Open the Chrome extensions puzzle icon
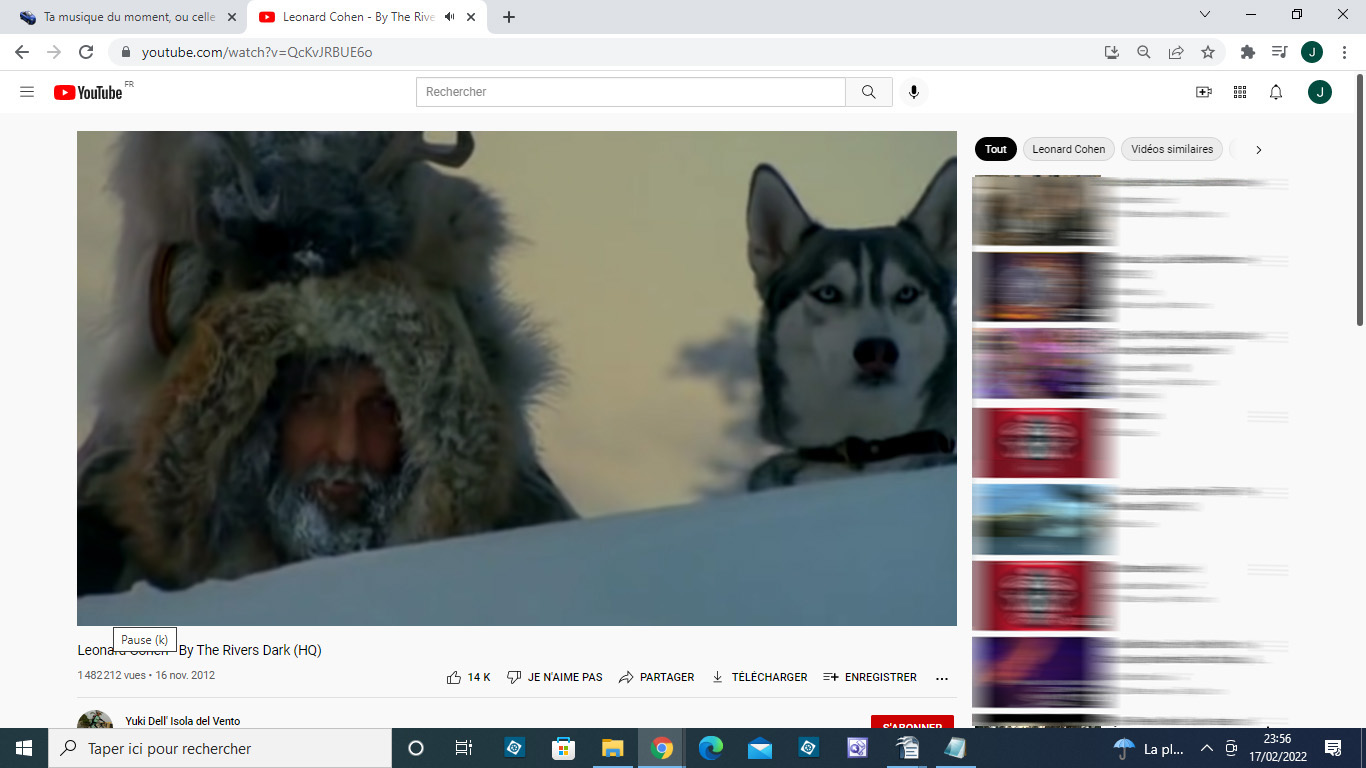The width and height of the screenshot is (1366, 768). coord(1247,52)
